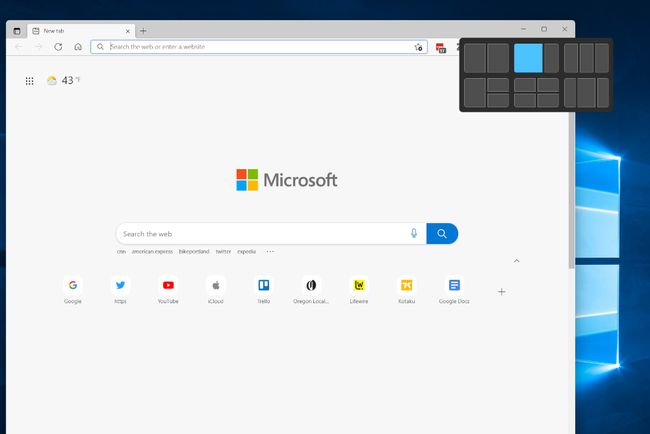Snap to bottom-right quadrant of four-grid layout

point(548,100)
